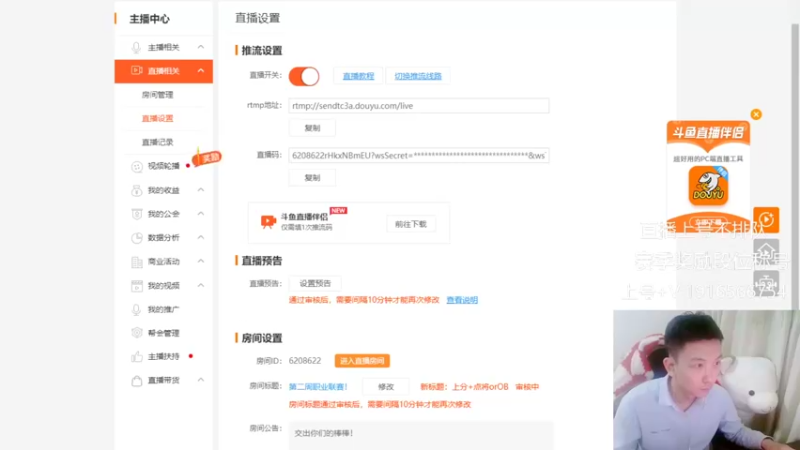
Task: Open 直播设置 submenu item
Action: pos(158,118)
